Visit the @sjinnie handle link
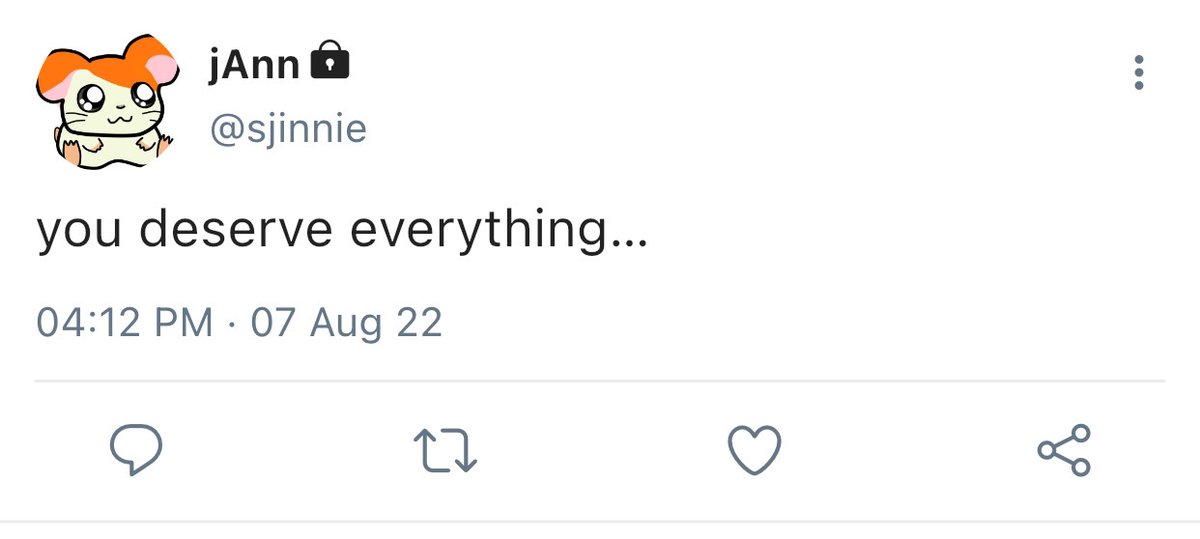This screenshot has width=1200, height=539. tap(288, 129)
